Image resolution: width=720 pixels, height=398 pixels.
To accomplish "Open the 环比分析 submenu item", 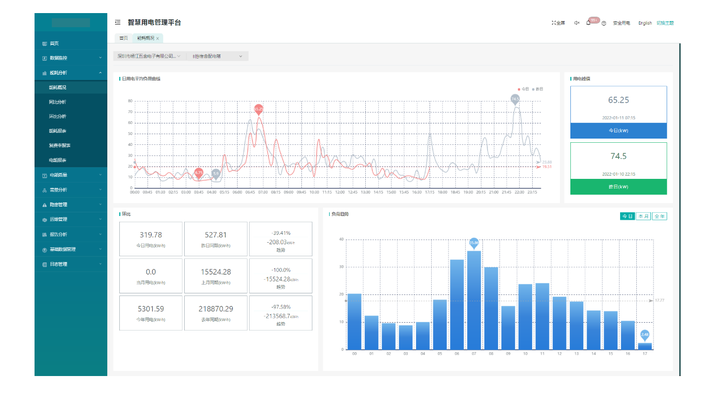I will pos(71,117).
